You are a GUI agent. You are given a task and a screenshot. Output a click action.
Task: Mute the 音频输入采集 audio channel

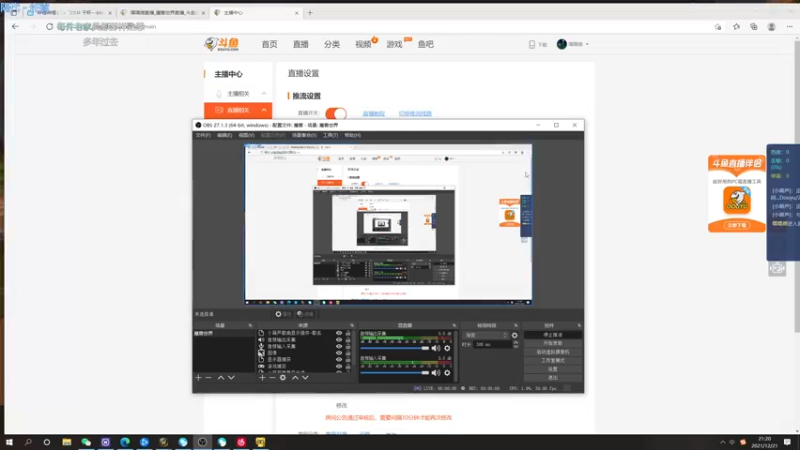(x=436, y=373)
